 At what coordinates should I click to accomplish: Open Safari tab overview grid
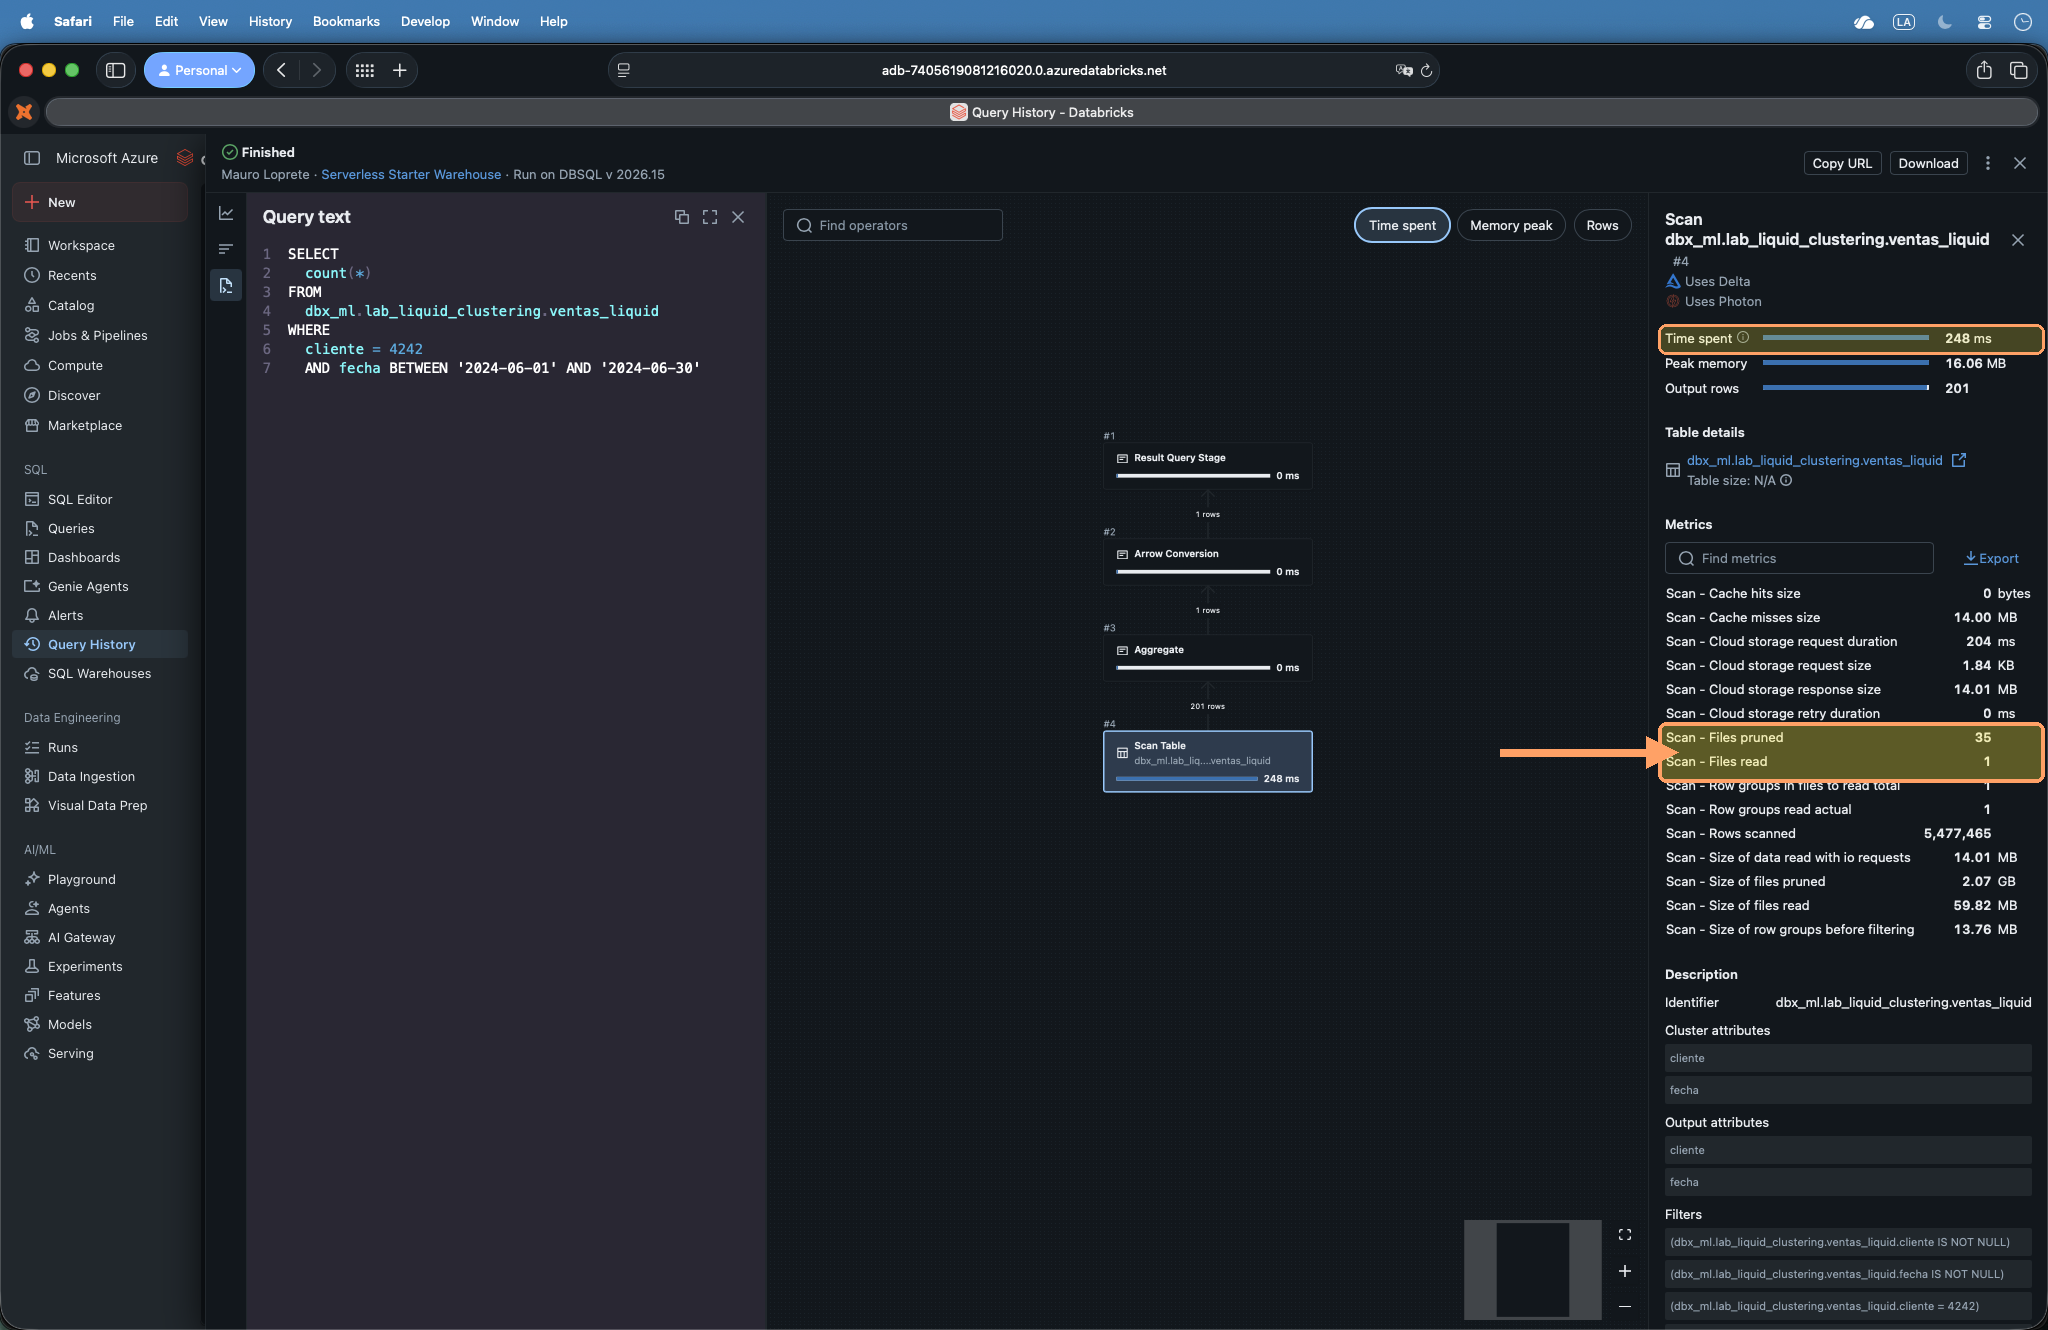365,70
